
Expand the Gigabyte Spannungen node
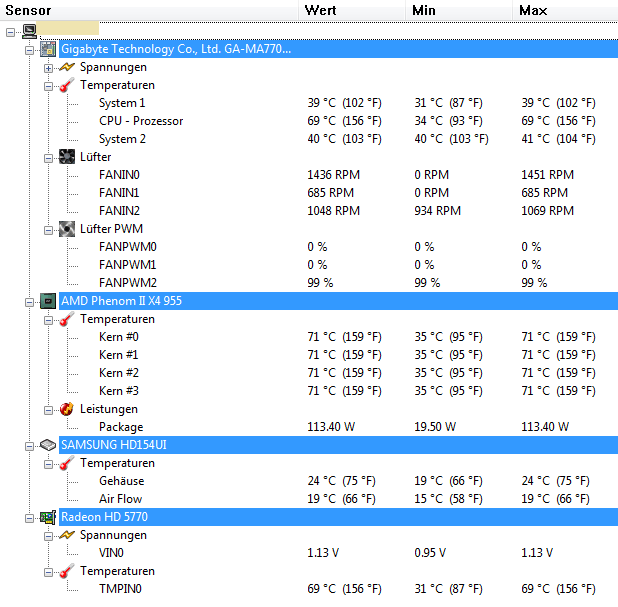[x=48, y=69]
